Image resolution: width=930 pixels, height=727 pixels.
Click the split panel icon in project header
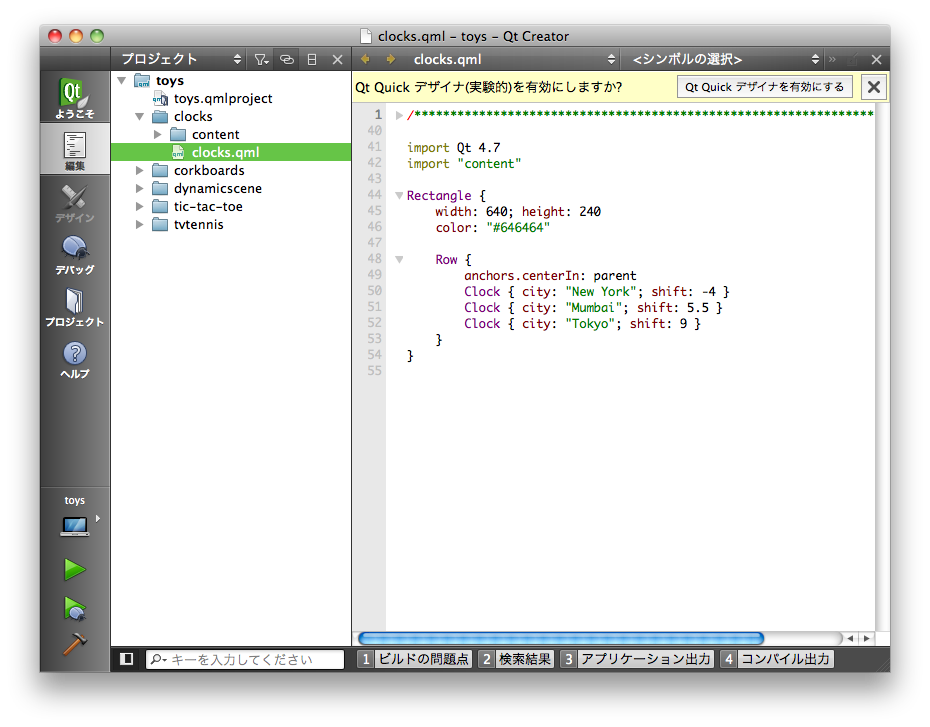[312, 60]
